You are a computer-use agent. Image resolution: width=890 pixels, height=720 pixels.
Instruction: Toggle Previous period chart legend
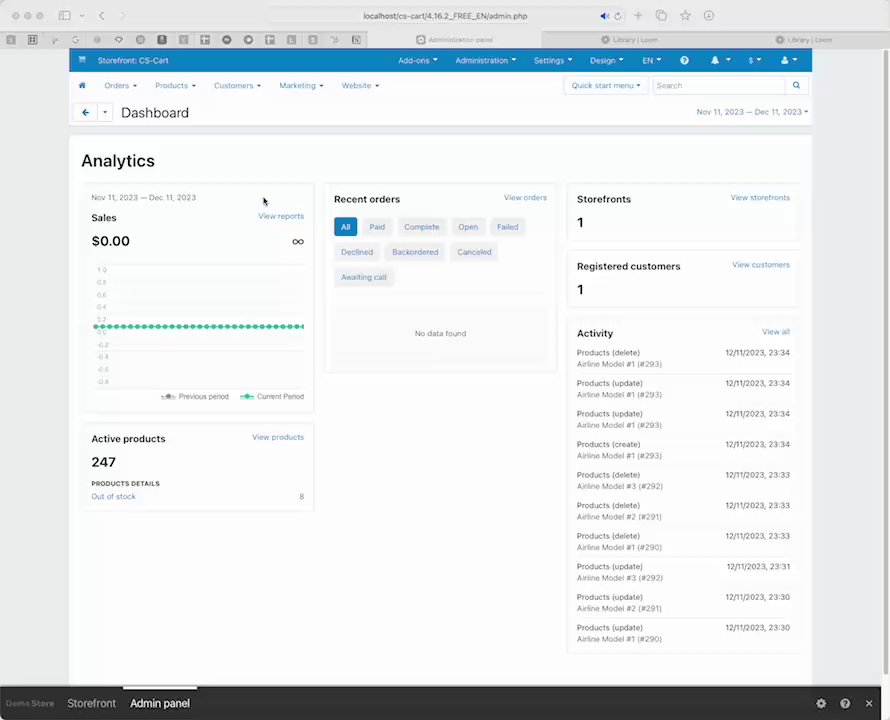tap(195, 396)
